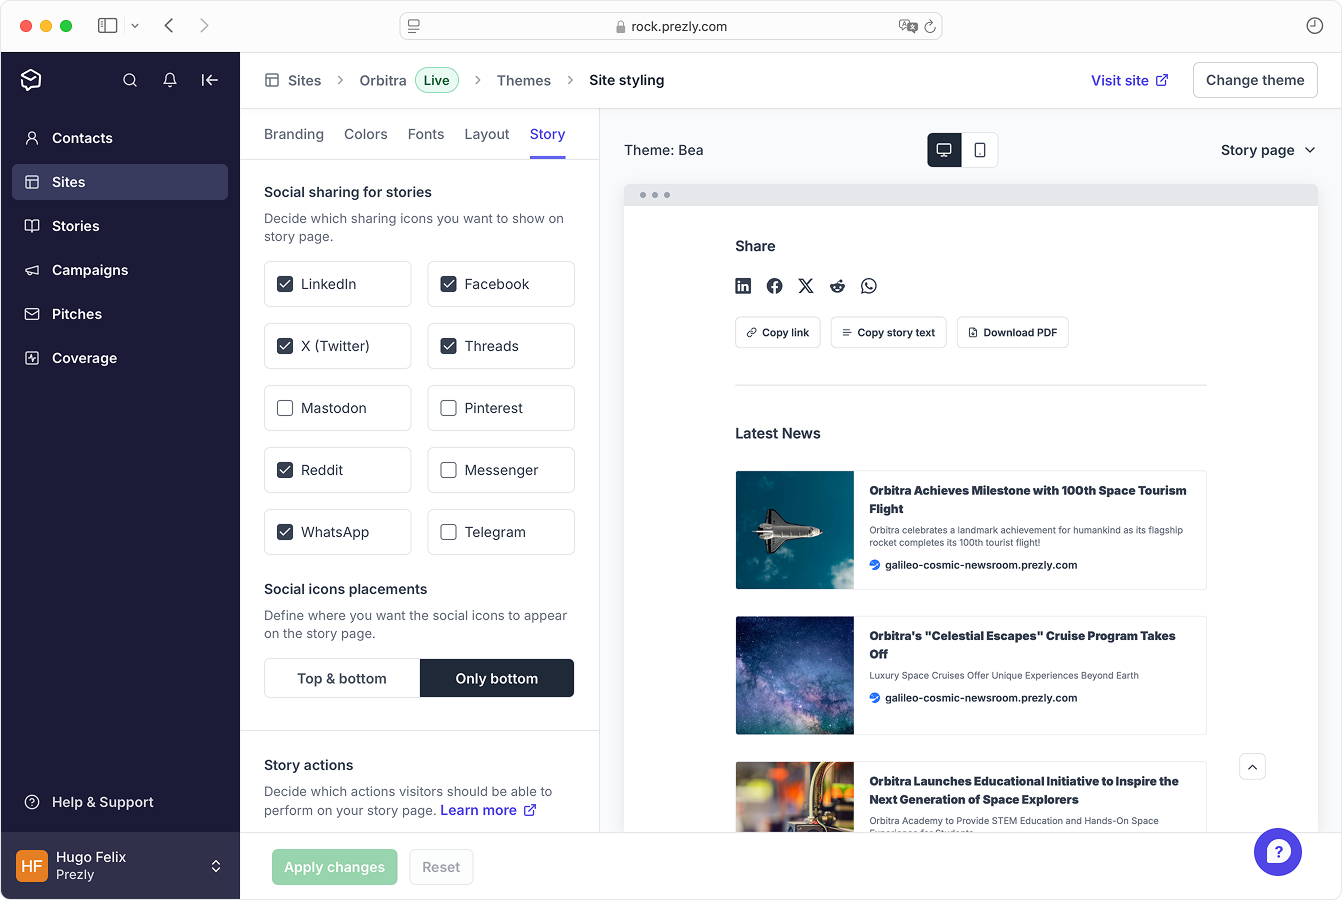
Task: Click Download PDF button
Action: click(1013, 333)
